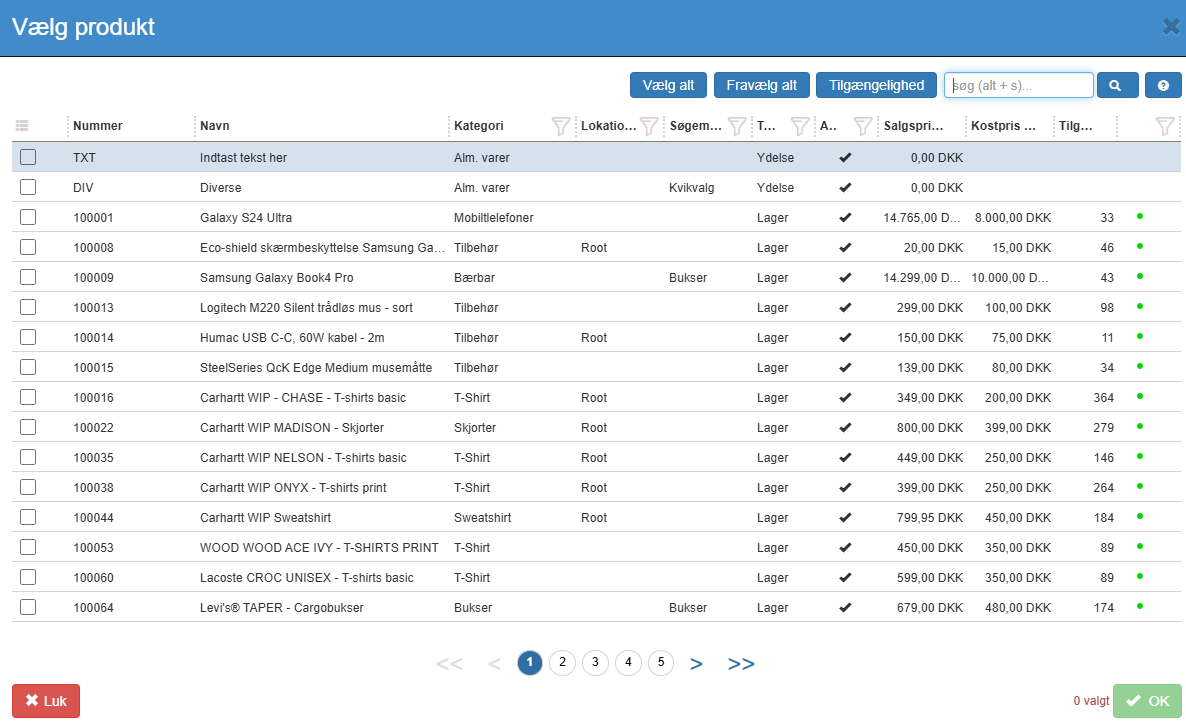This screenshot has width=1186, height=725.
Task: Go to page 3 of results
Action: coord(595,662)
